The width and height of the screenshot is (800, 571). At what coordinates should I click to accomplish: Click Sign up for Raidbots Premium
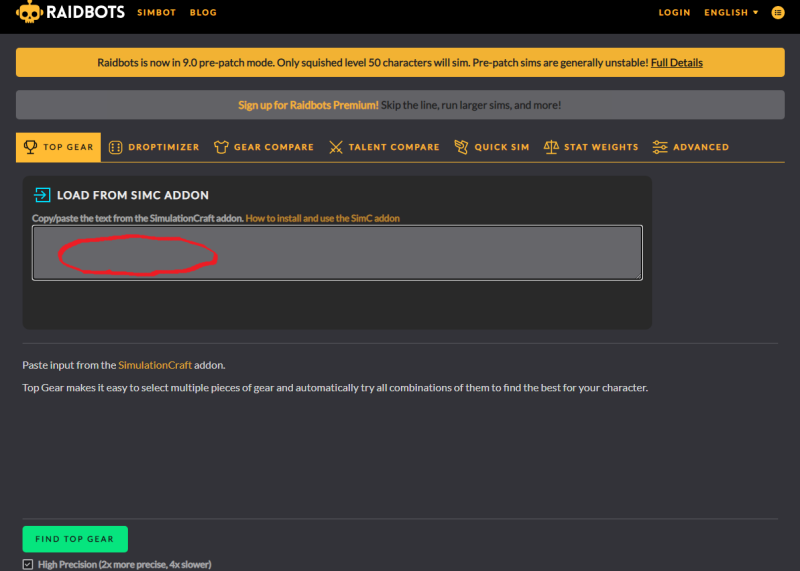[308, 105]
